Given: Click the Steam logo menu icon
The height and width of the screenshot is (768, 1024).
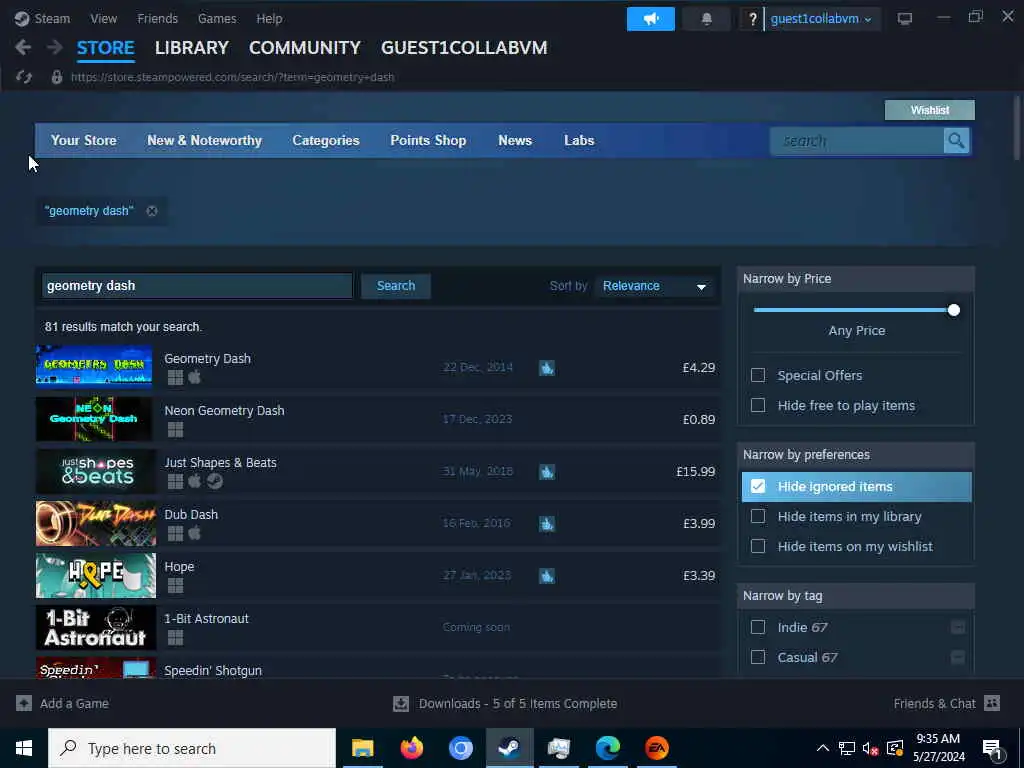Looking at the screenshot, I should 22,18.
